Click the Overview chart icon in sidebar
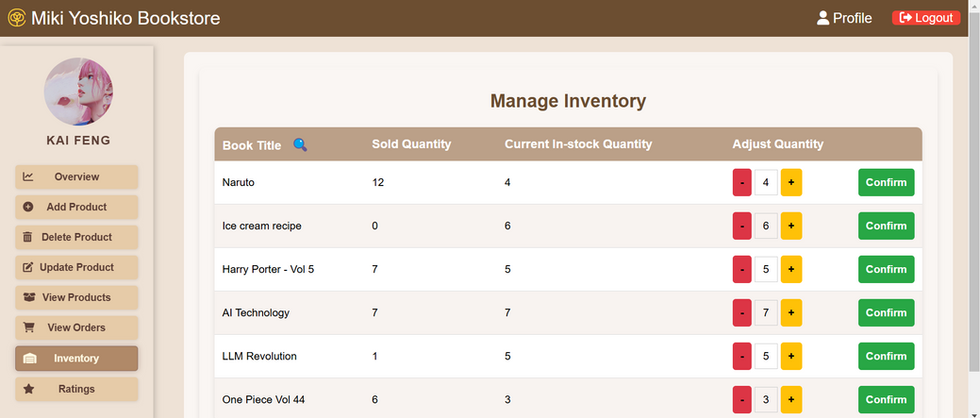The width and height of the screenshot is (980, 418). (28, 177)
